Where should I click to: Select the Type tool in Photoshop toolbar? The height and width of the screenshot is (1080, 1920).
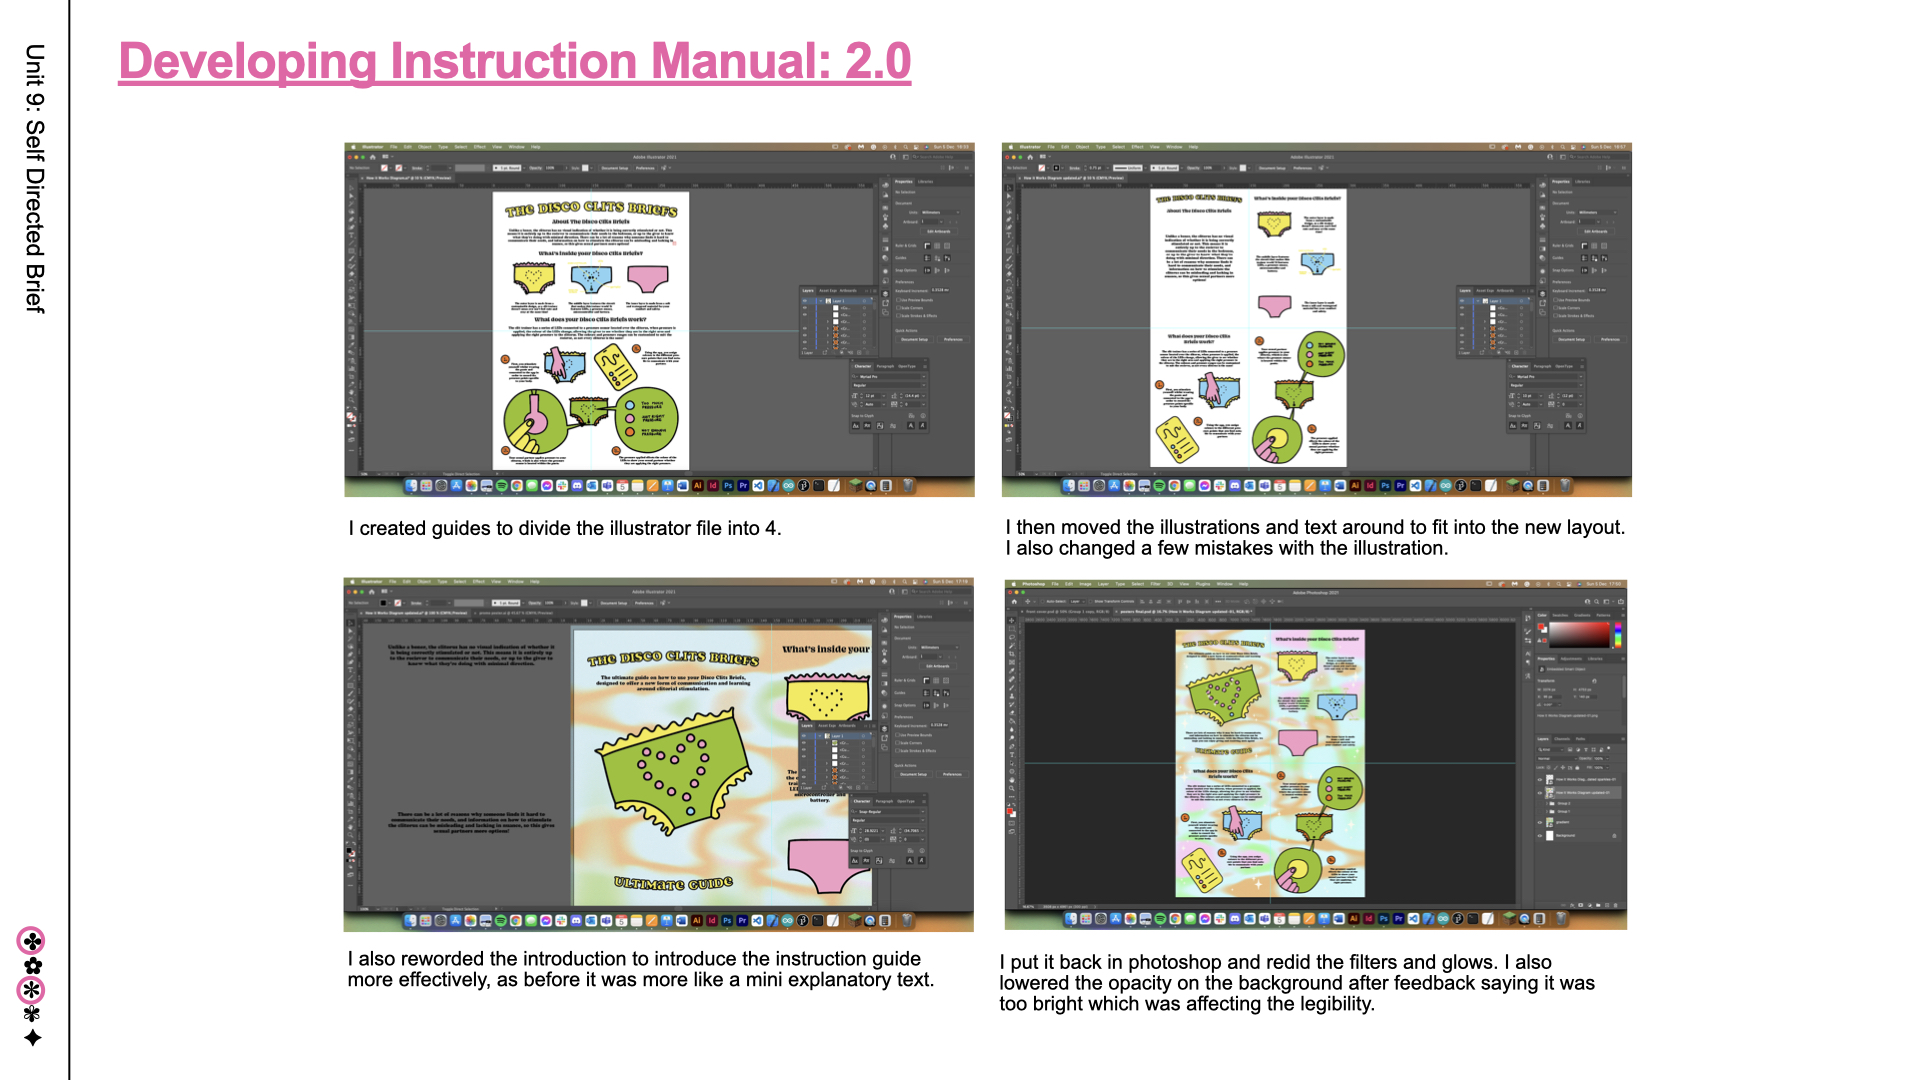click(1012, 755)
